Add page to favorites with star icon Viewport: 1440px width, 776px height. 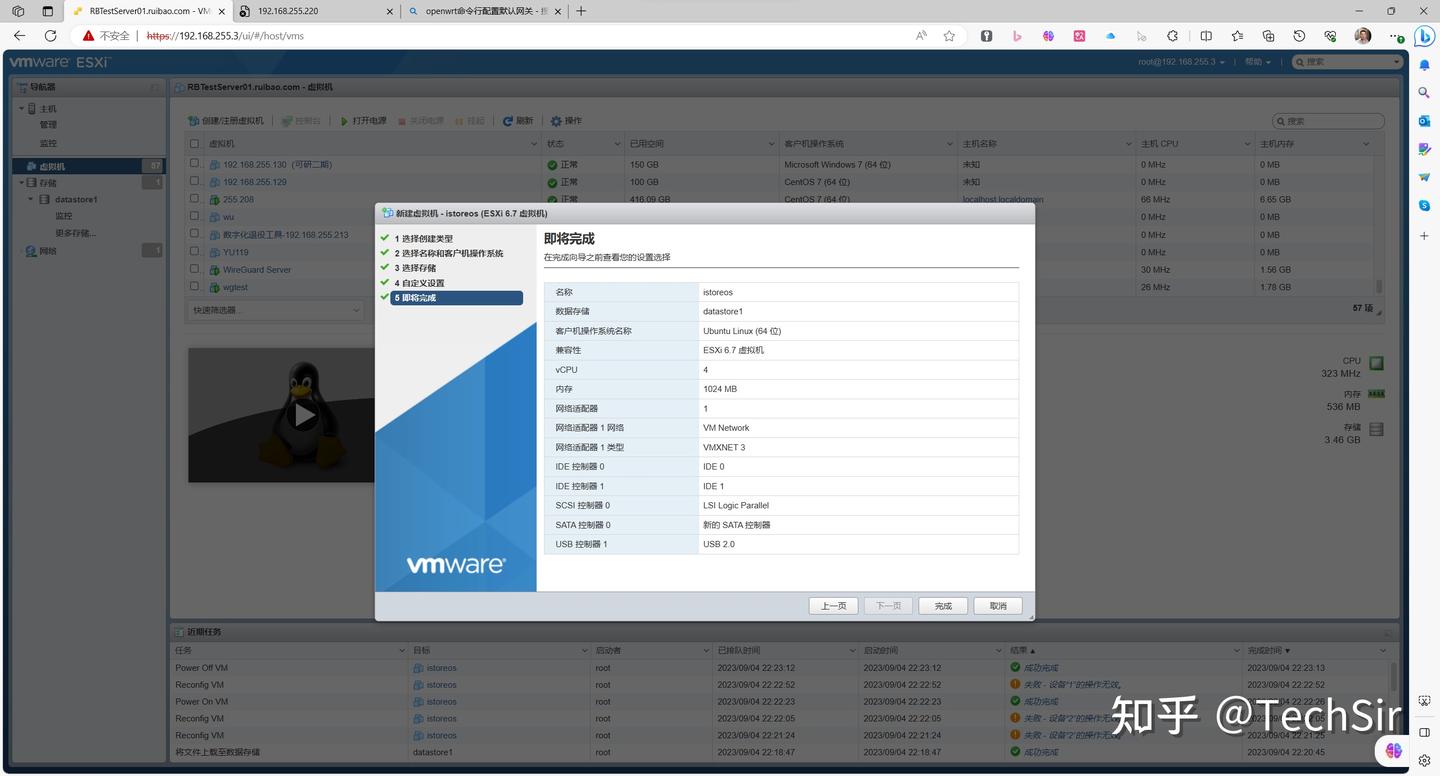[x=949, y=36]
